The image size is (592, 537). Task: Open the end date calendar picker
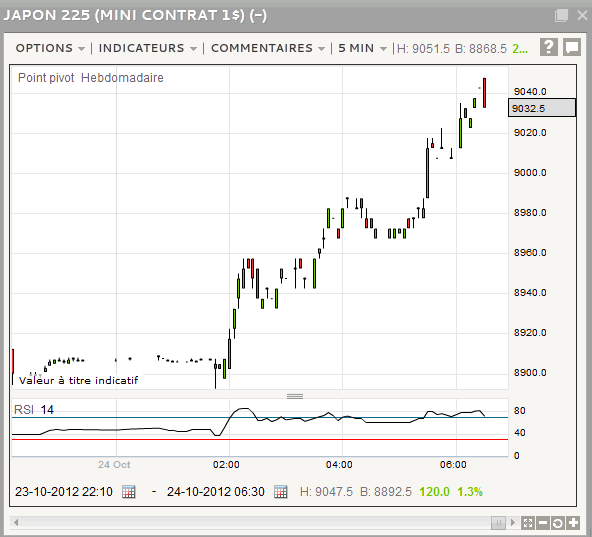[x=281, y=492]
